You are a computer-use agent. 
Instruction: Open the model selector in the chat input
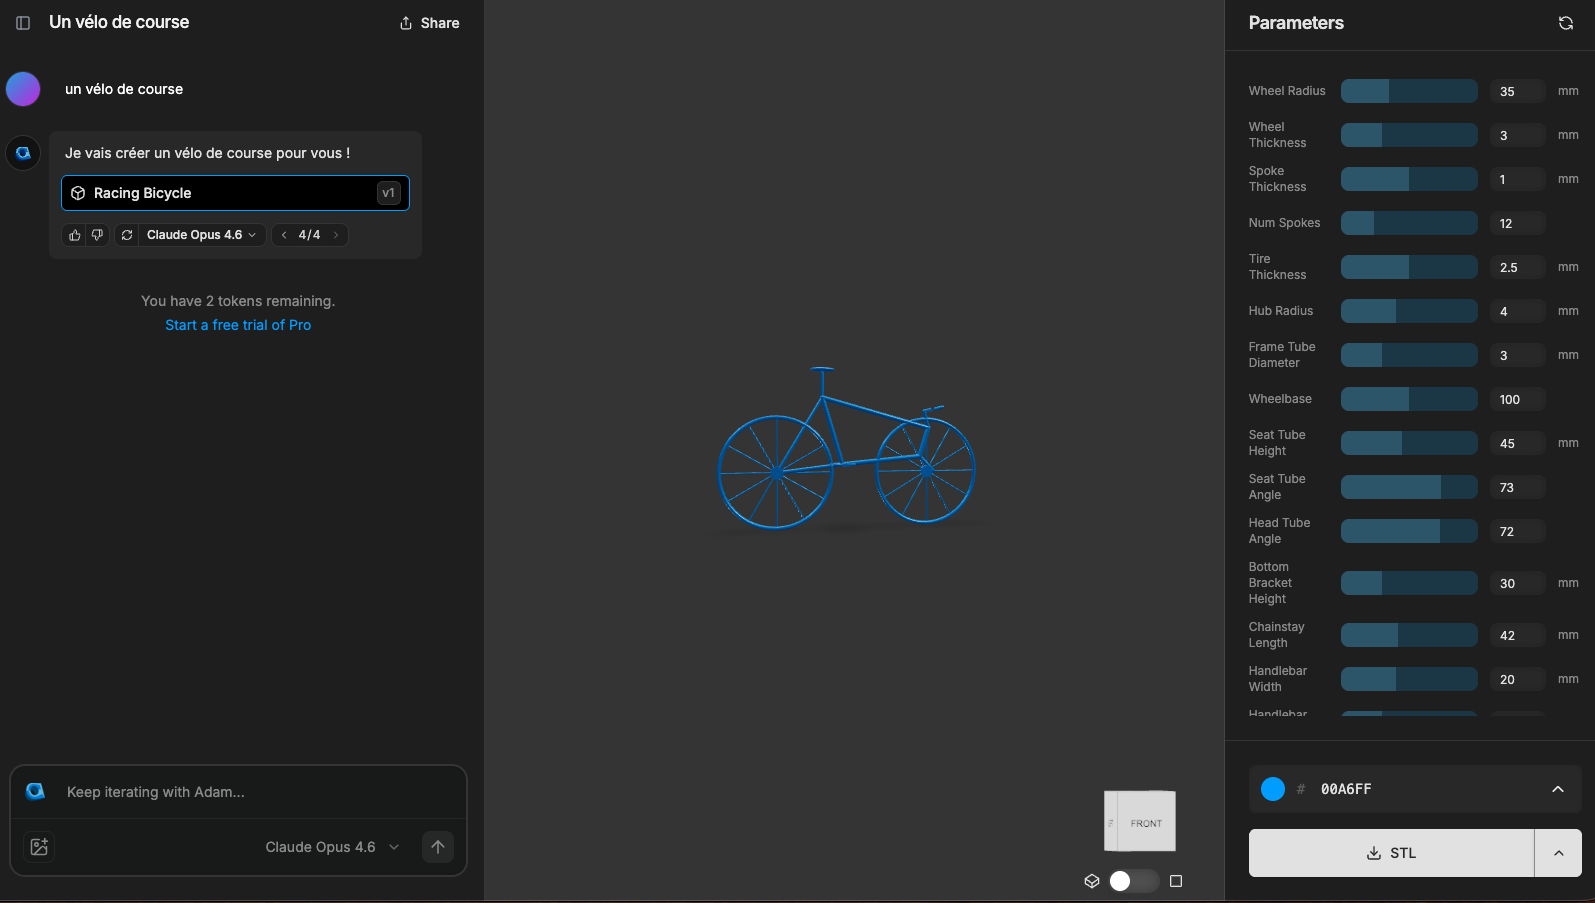click(331, 847)
